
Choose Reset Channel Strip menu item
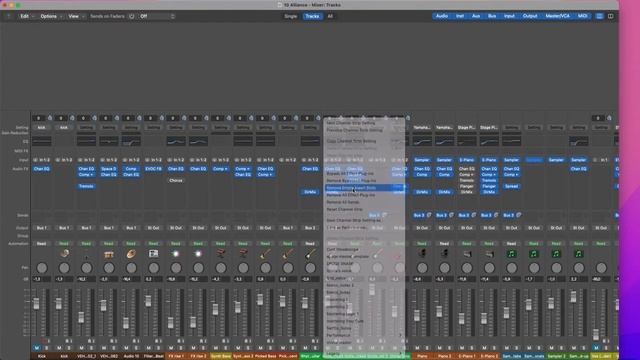[x=364, y=209]
